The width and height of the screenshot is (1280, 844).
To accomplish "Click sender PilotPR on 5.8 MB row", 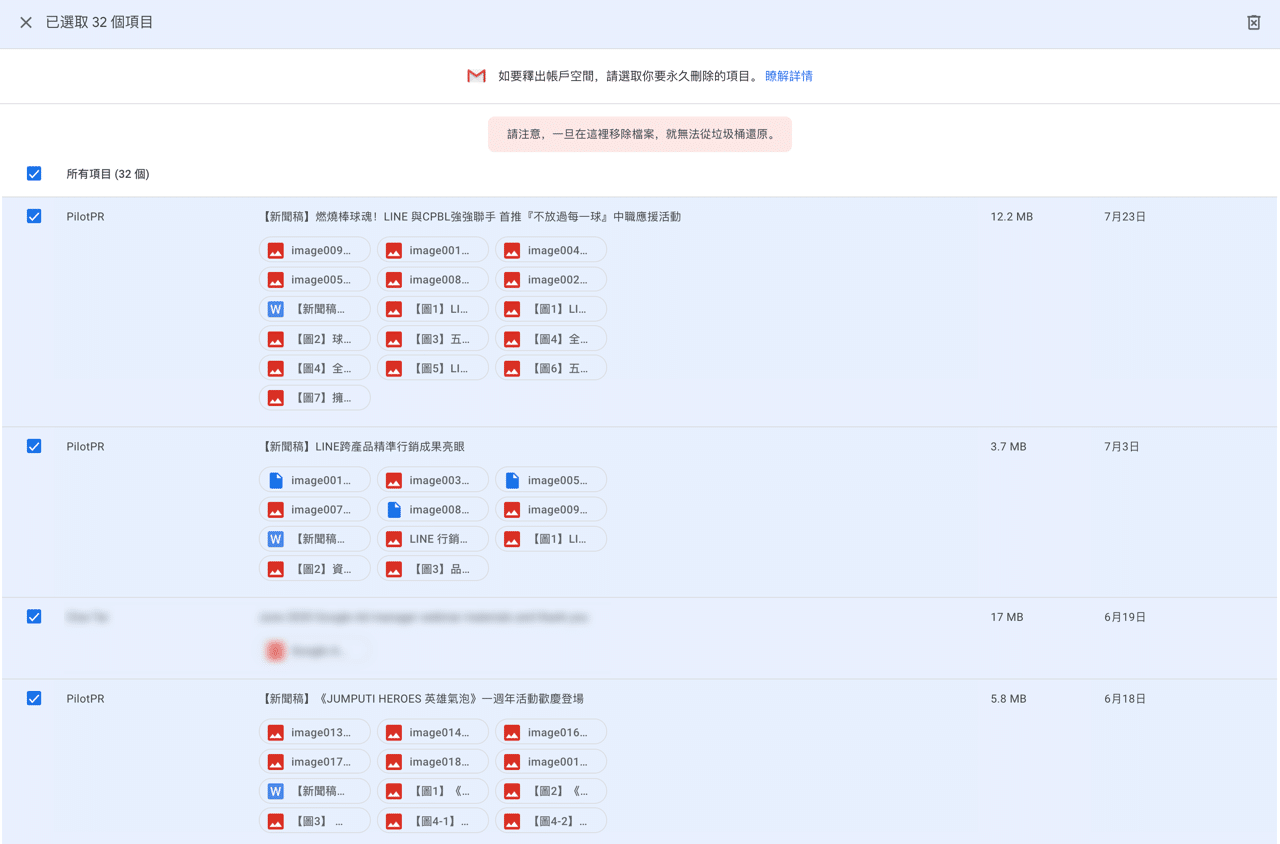I will point(86,699).
